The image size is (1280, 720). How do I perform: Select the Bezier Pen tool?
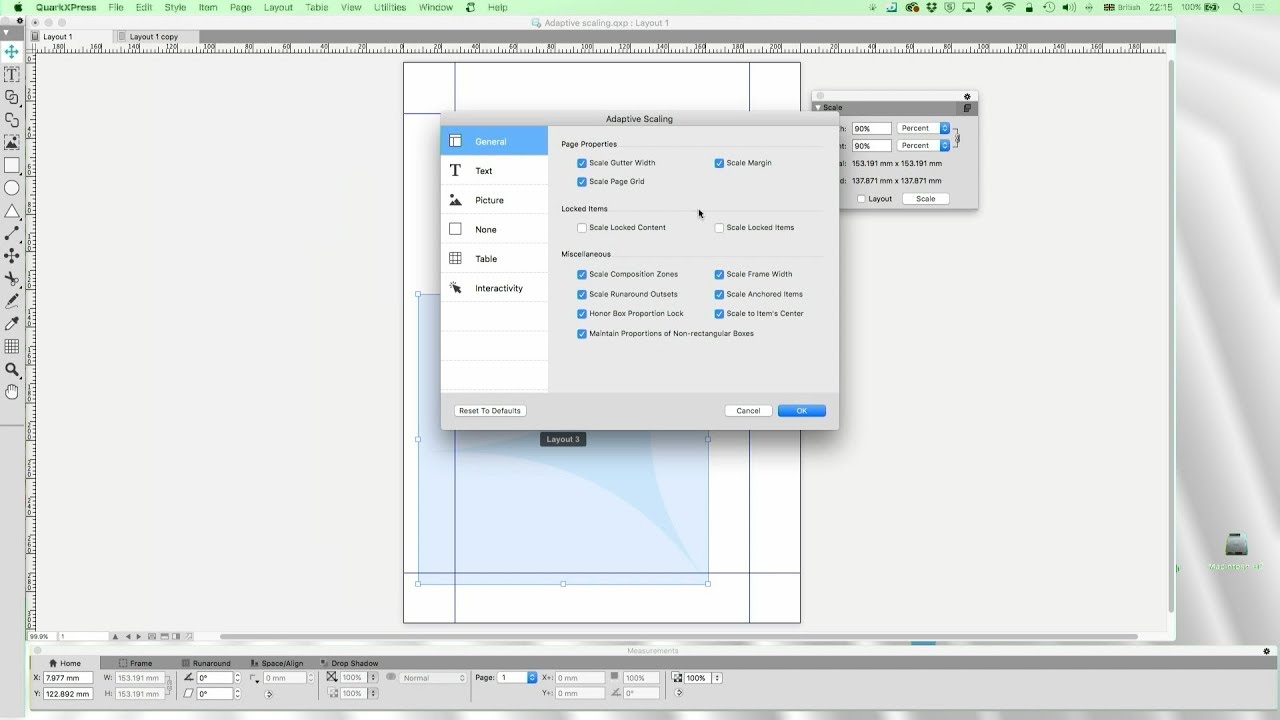tap(12, 256)
